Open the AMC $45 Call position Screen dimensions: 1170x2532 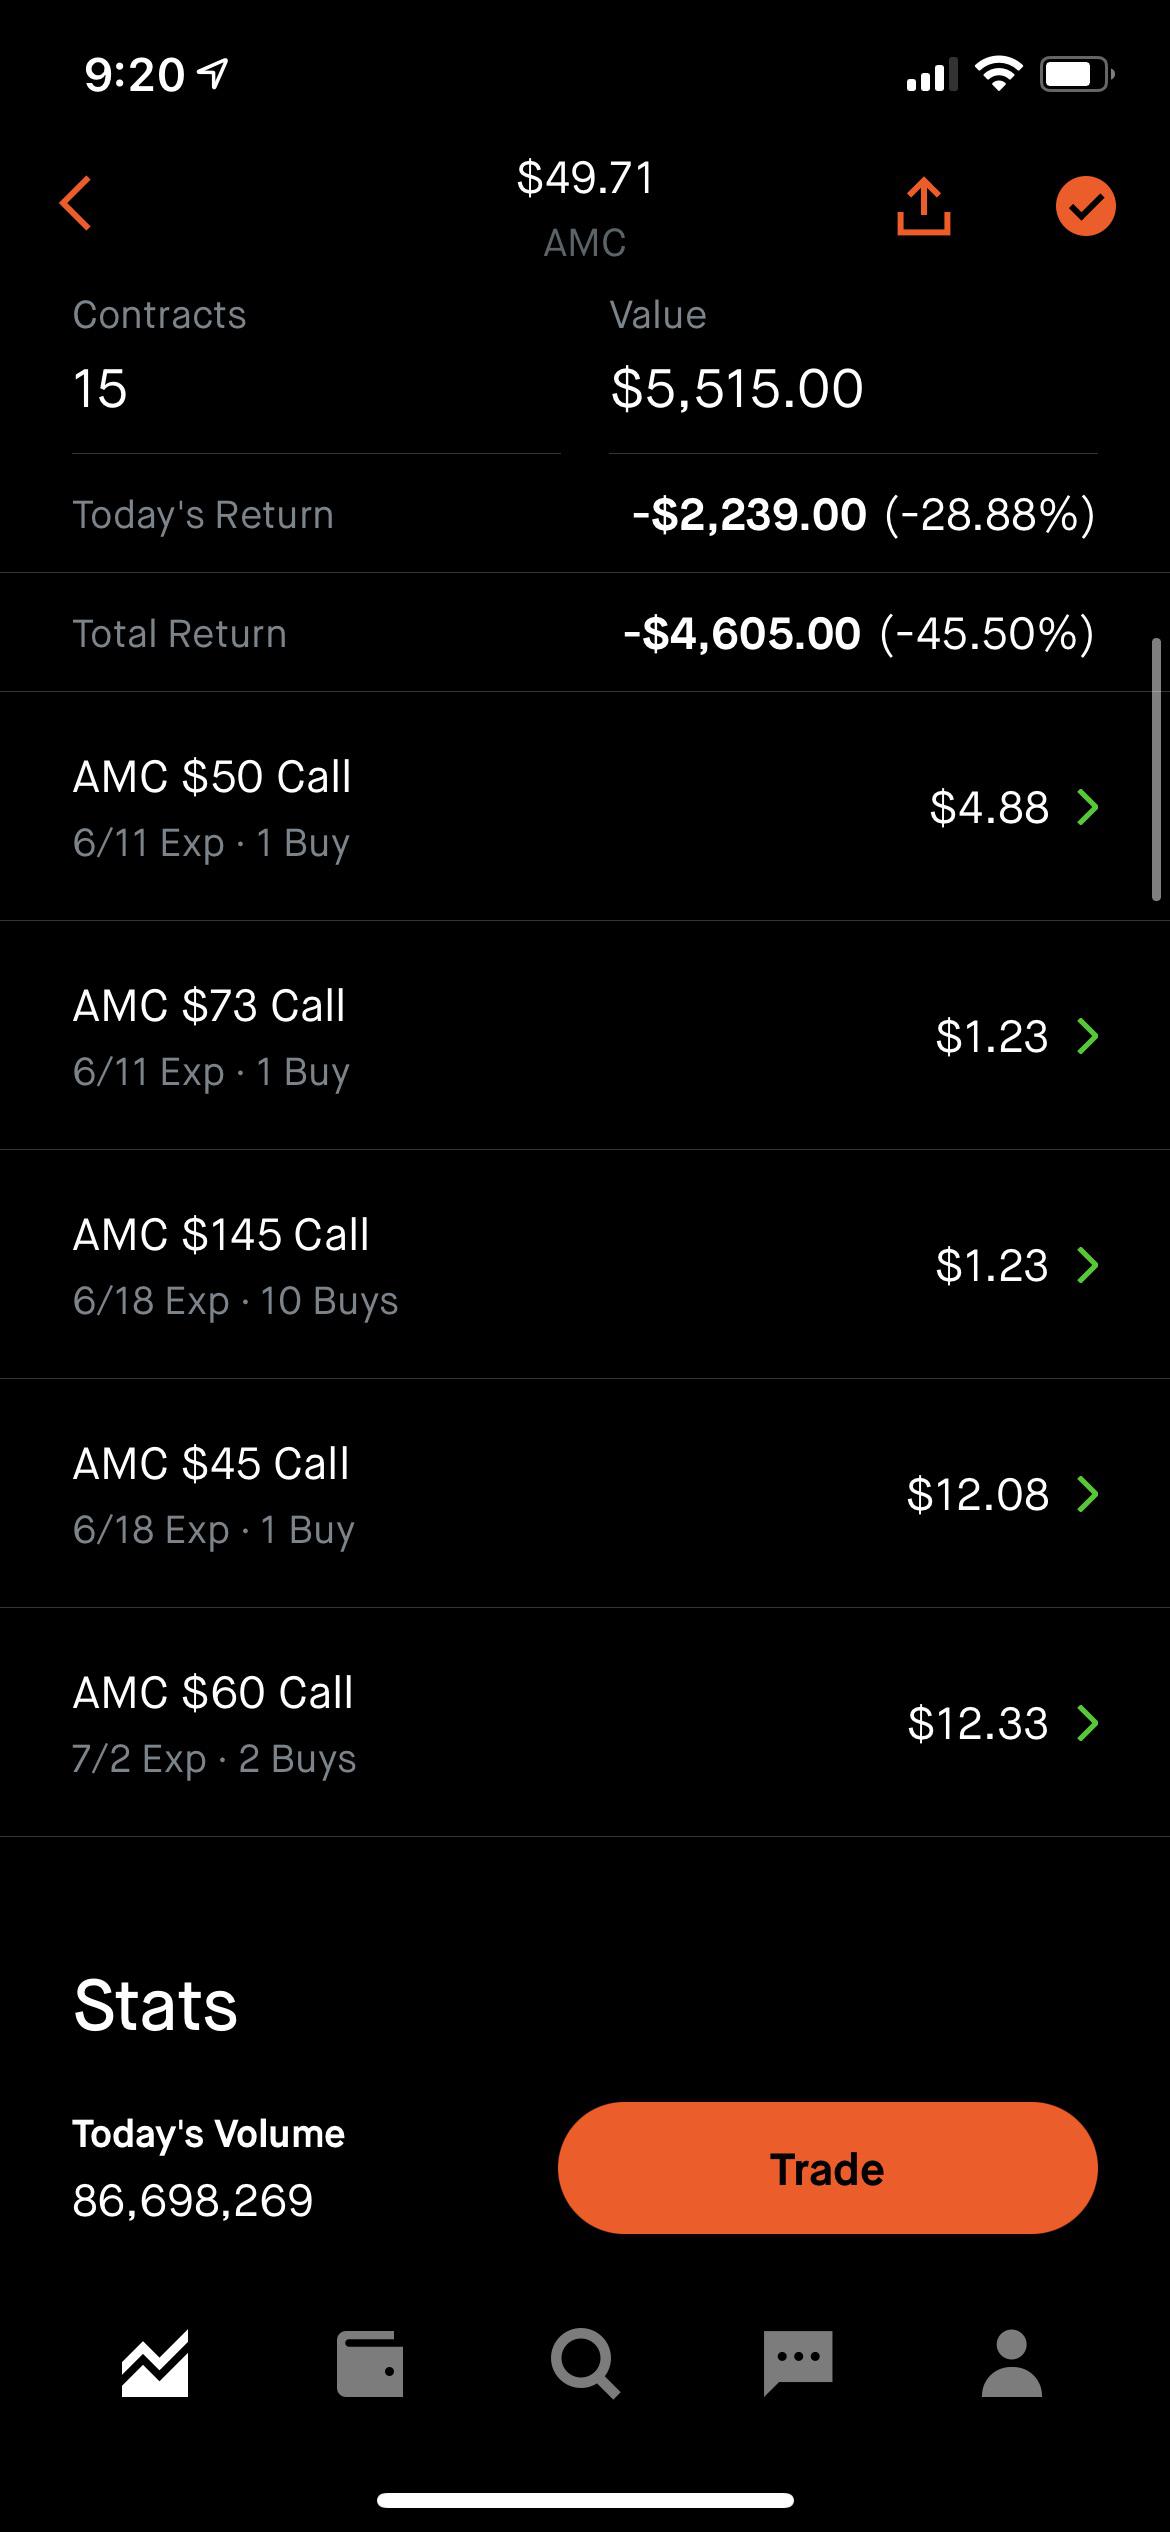[585, 1494]
